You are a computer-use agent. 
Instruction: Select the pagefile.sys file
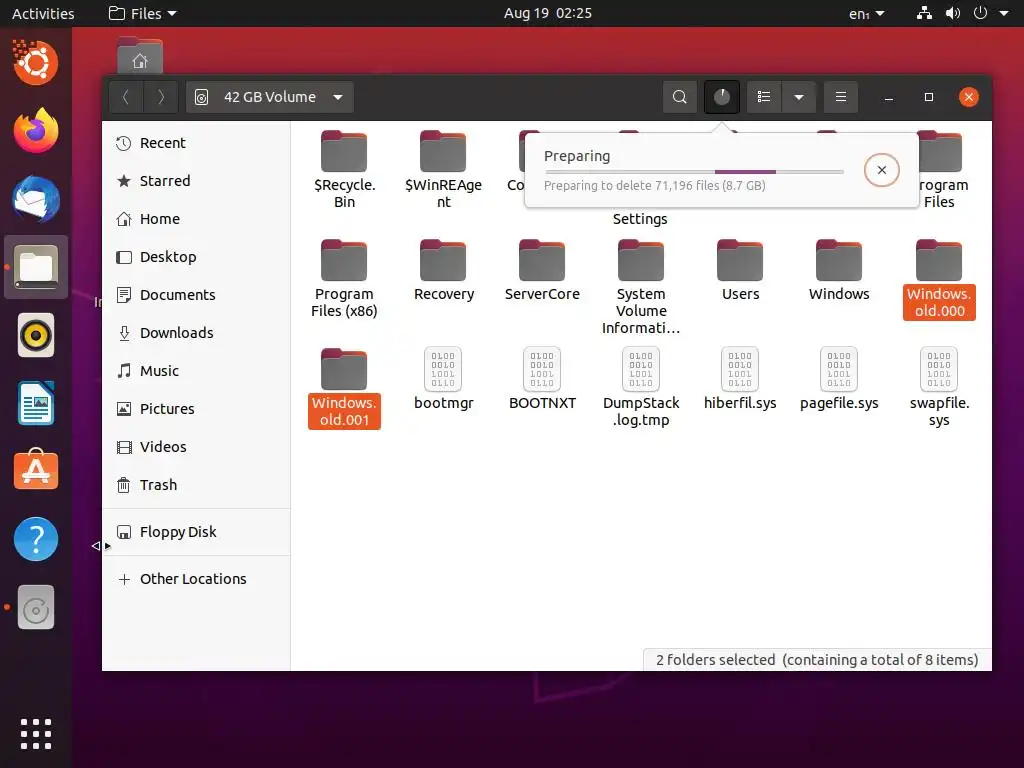[839, 379]
